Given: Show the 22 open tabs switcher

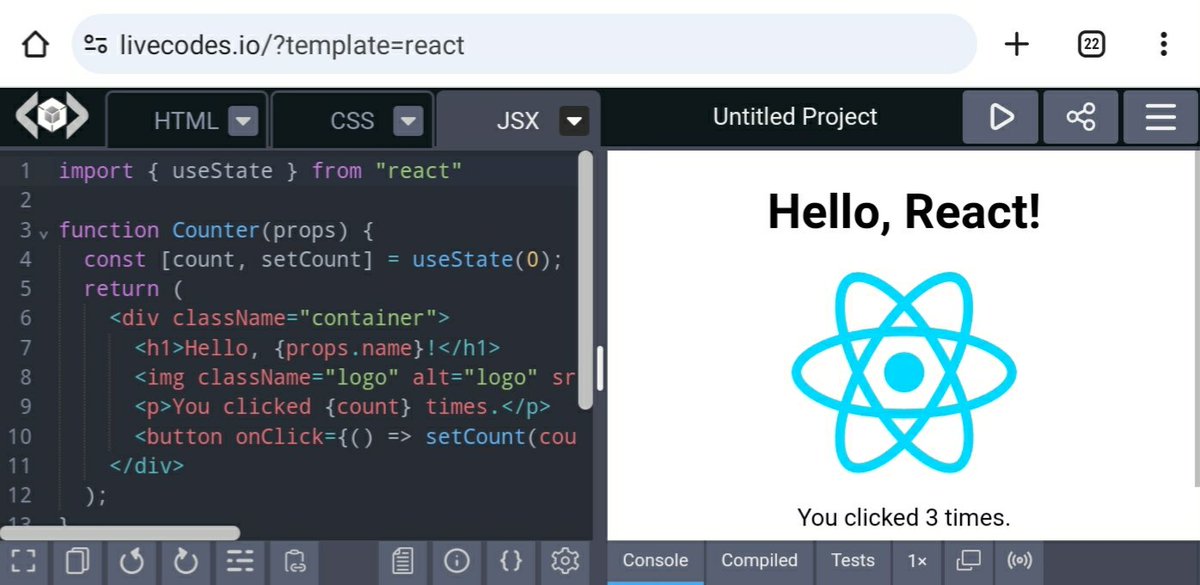Looking at the screenshot, I should pos(1091,44).
